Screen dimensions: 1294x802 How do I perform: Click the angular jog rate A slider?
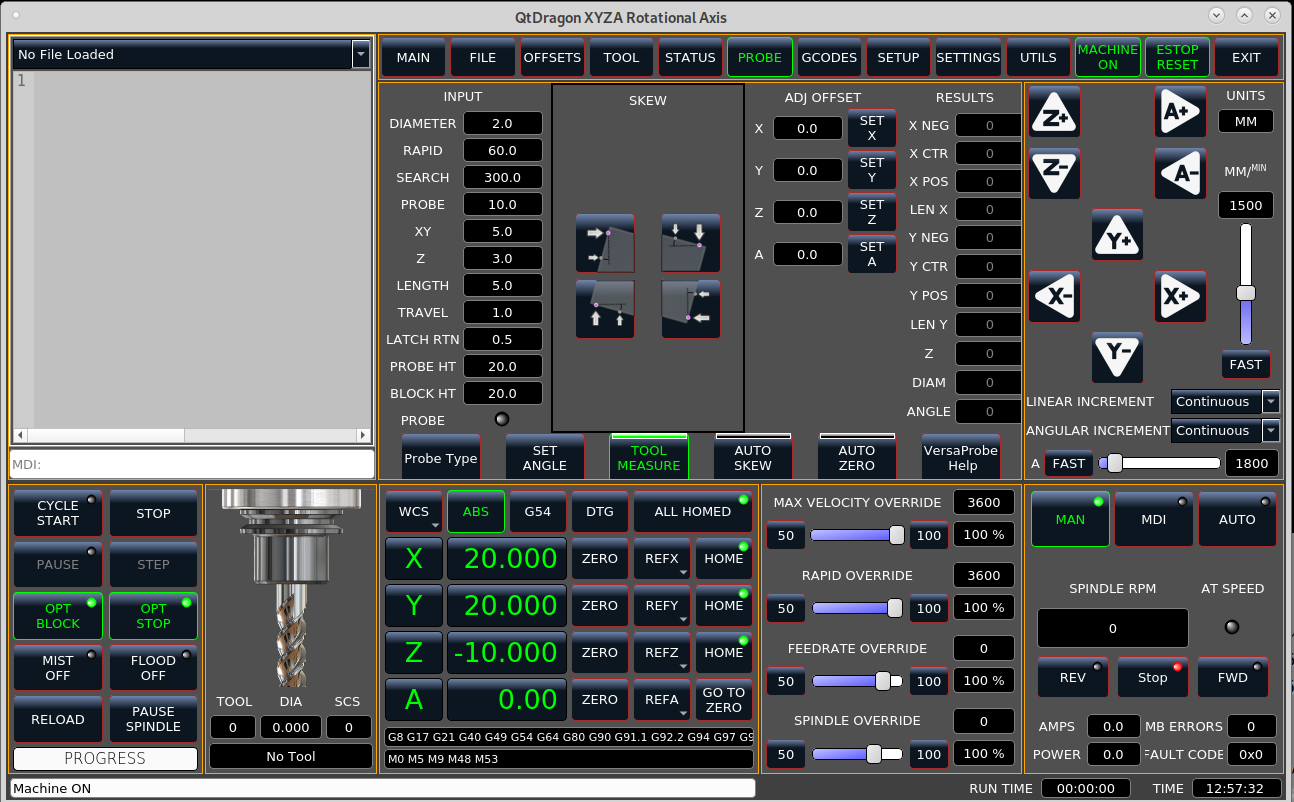1160,463
